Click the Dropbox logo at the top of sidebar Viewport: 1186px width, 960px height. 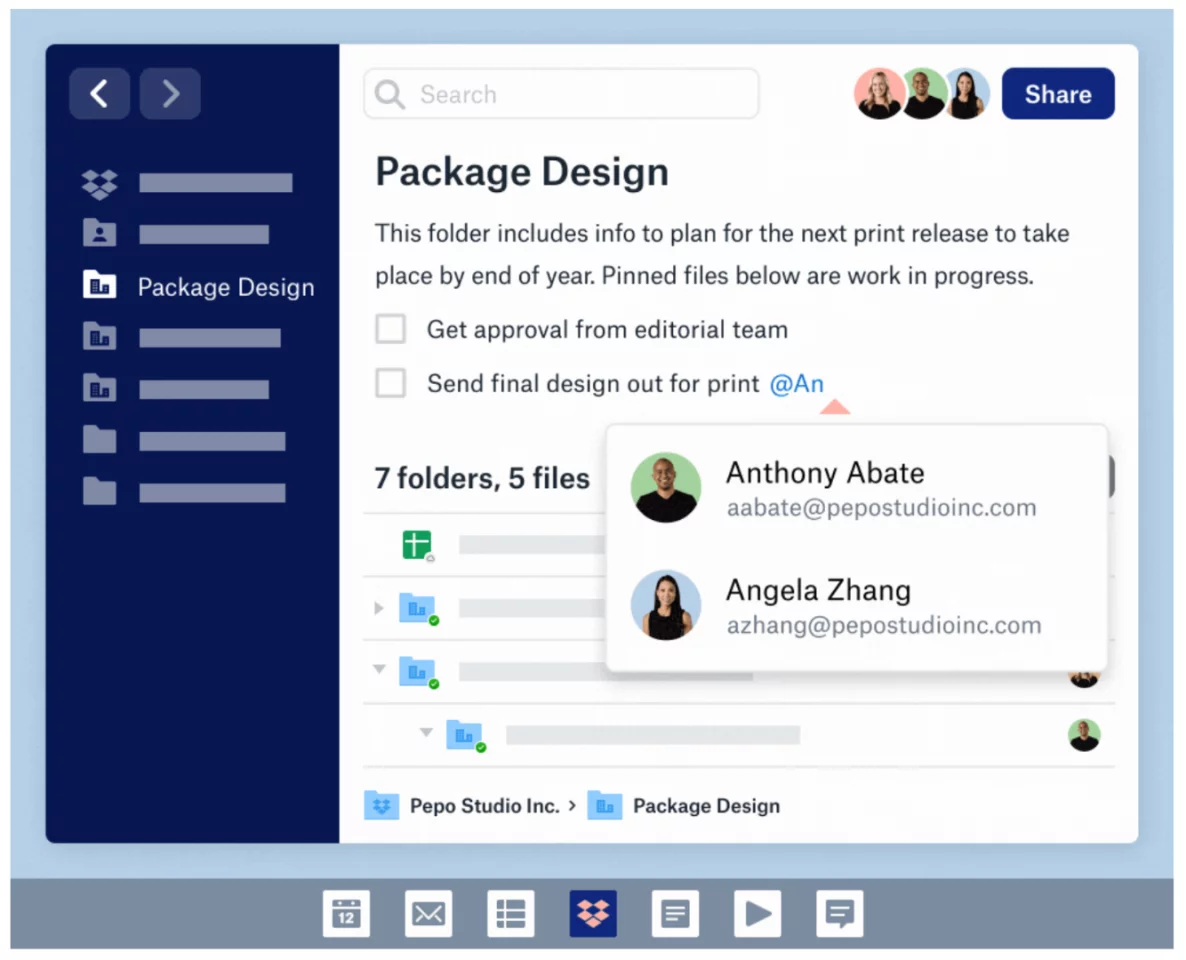pyautogui.click(x=100, y=184)
